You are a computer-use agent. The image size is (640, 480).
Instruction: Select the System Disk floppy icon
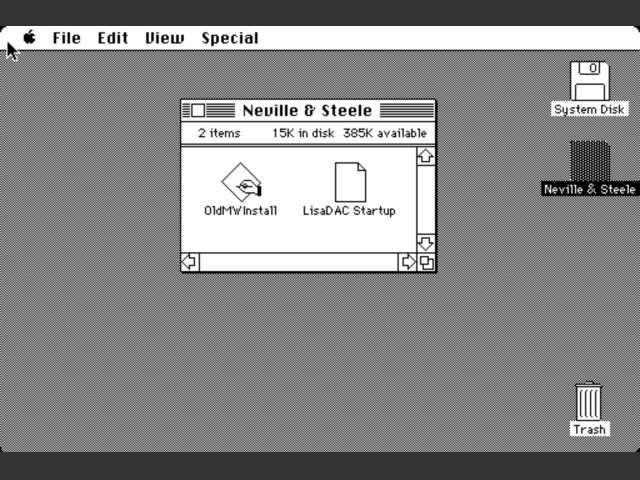coord(589,81)
